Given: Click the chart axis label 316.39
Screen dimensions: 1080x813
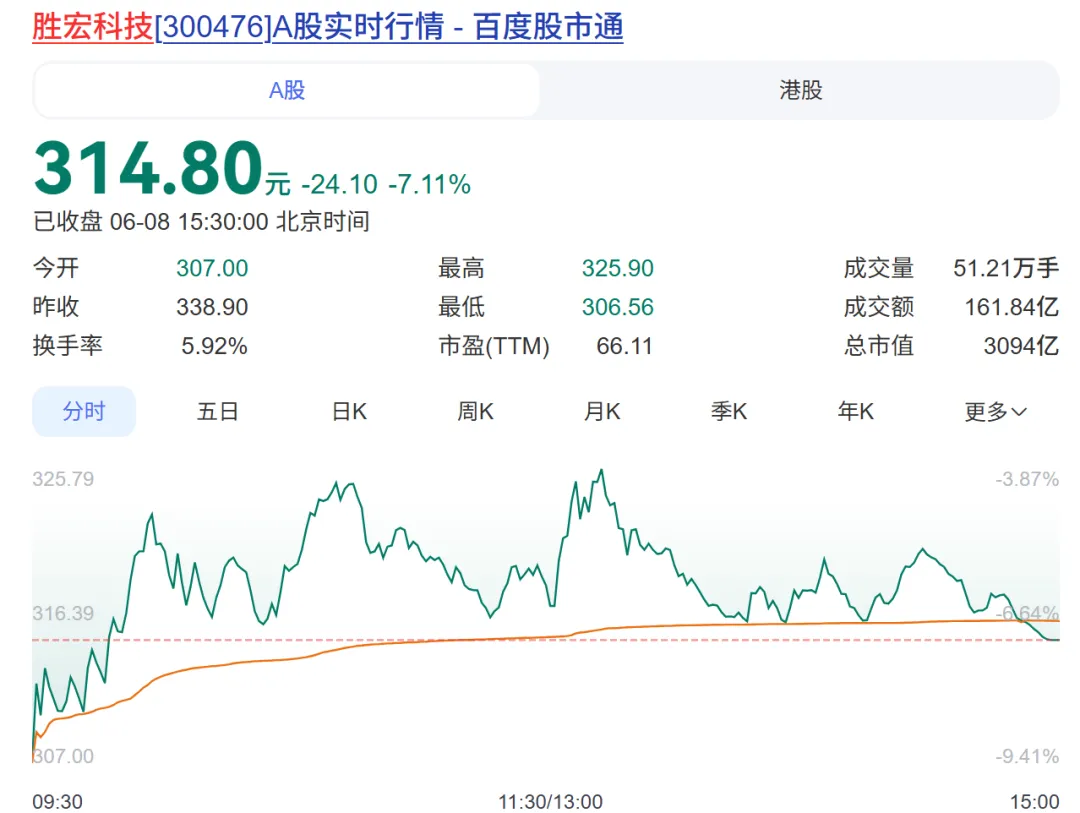Looking at the screenshot, I should pyautogui.click(x=63, y=613).
